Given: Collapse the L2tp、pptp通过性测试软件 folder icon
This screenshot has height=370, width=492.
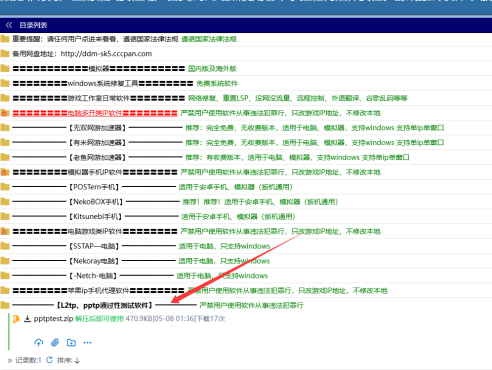Looking at the screenshot, I should (x=5, y=305).
